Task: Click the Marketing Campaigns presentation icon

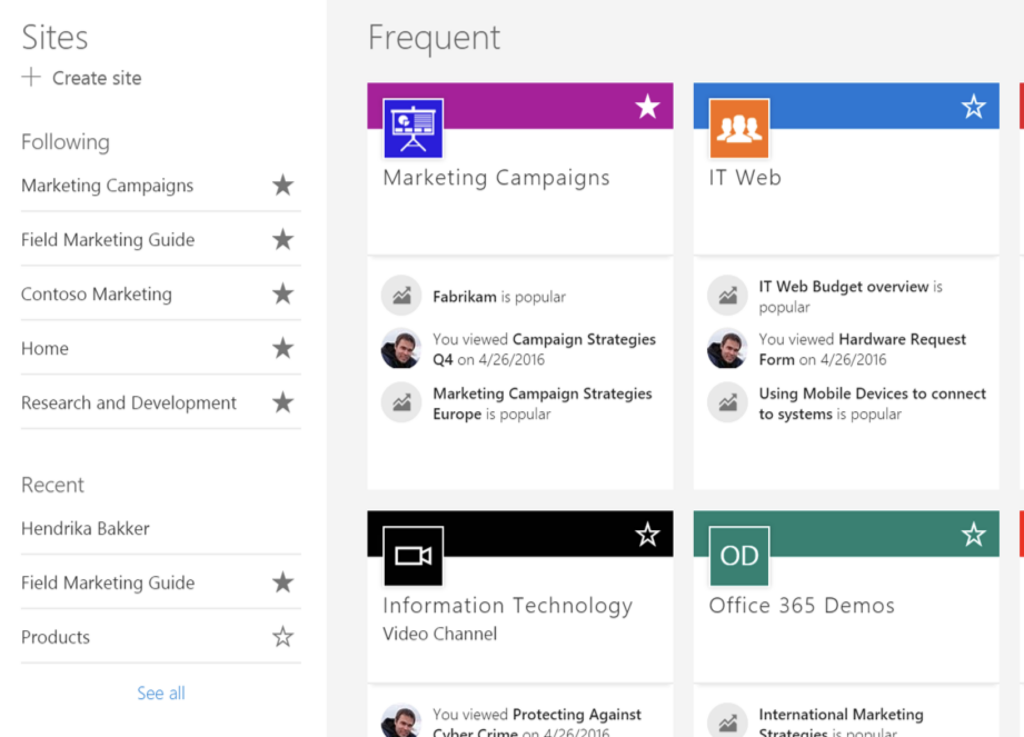Action: point(413,129)
